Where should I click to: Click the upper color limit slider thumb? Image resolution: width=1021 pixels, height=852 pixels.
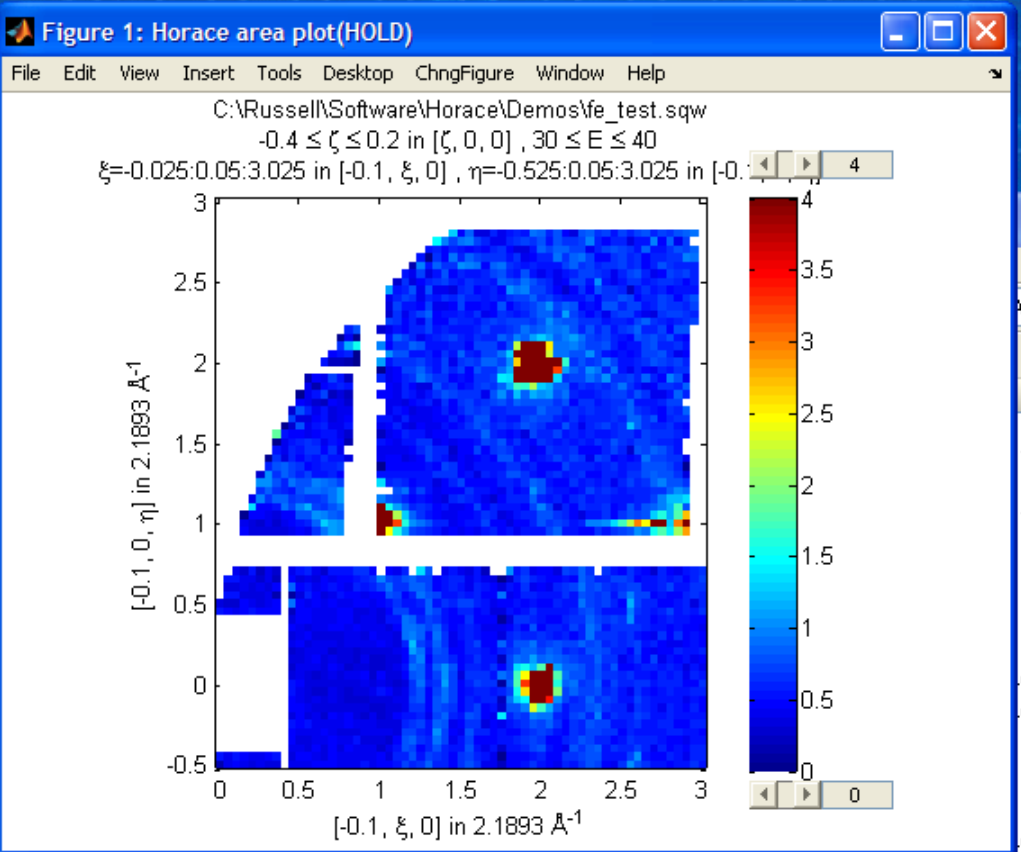[785, 164]
